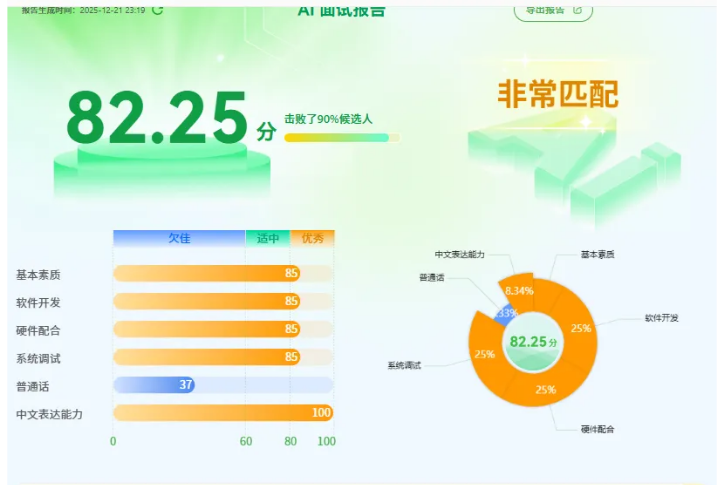This screenshot has width=719, height=485.
Task: Select the 优秀 legend segment
Action: tap(312, 238)
